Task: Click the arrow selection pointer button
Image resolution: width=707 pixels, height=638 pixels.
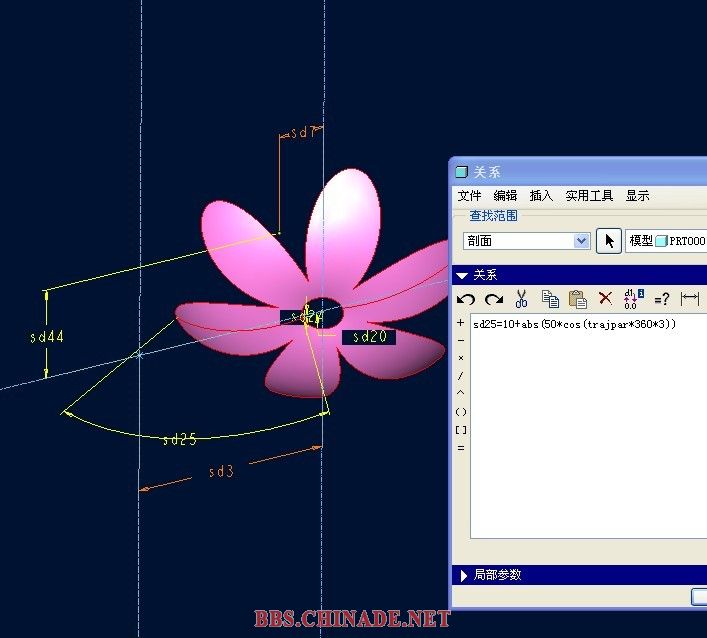Action: click(608, 241)
